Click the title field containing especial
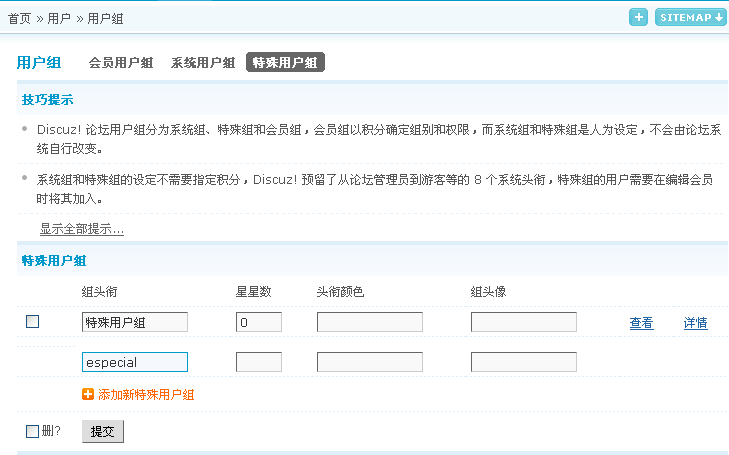Viewport: 729px width, 455px height. [x=135, y=362]
